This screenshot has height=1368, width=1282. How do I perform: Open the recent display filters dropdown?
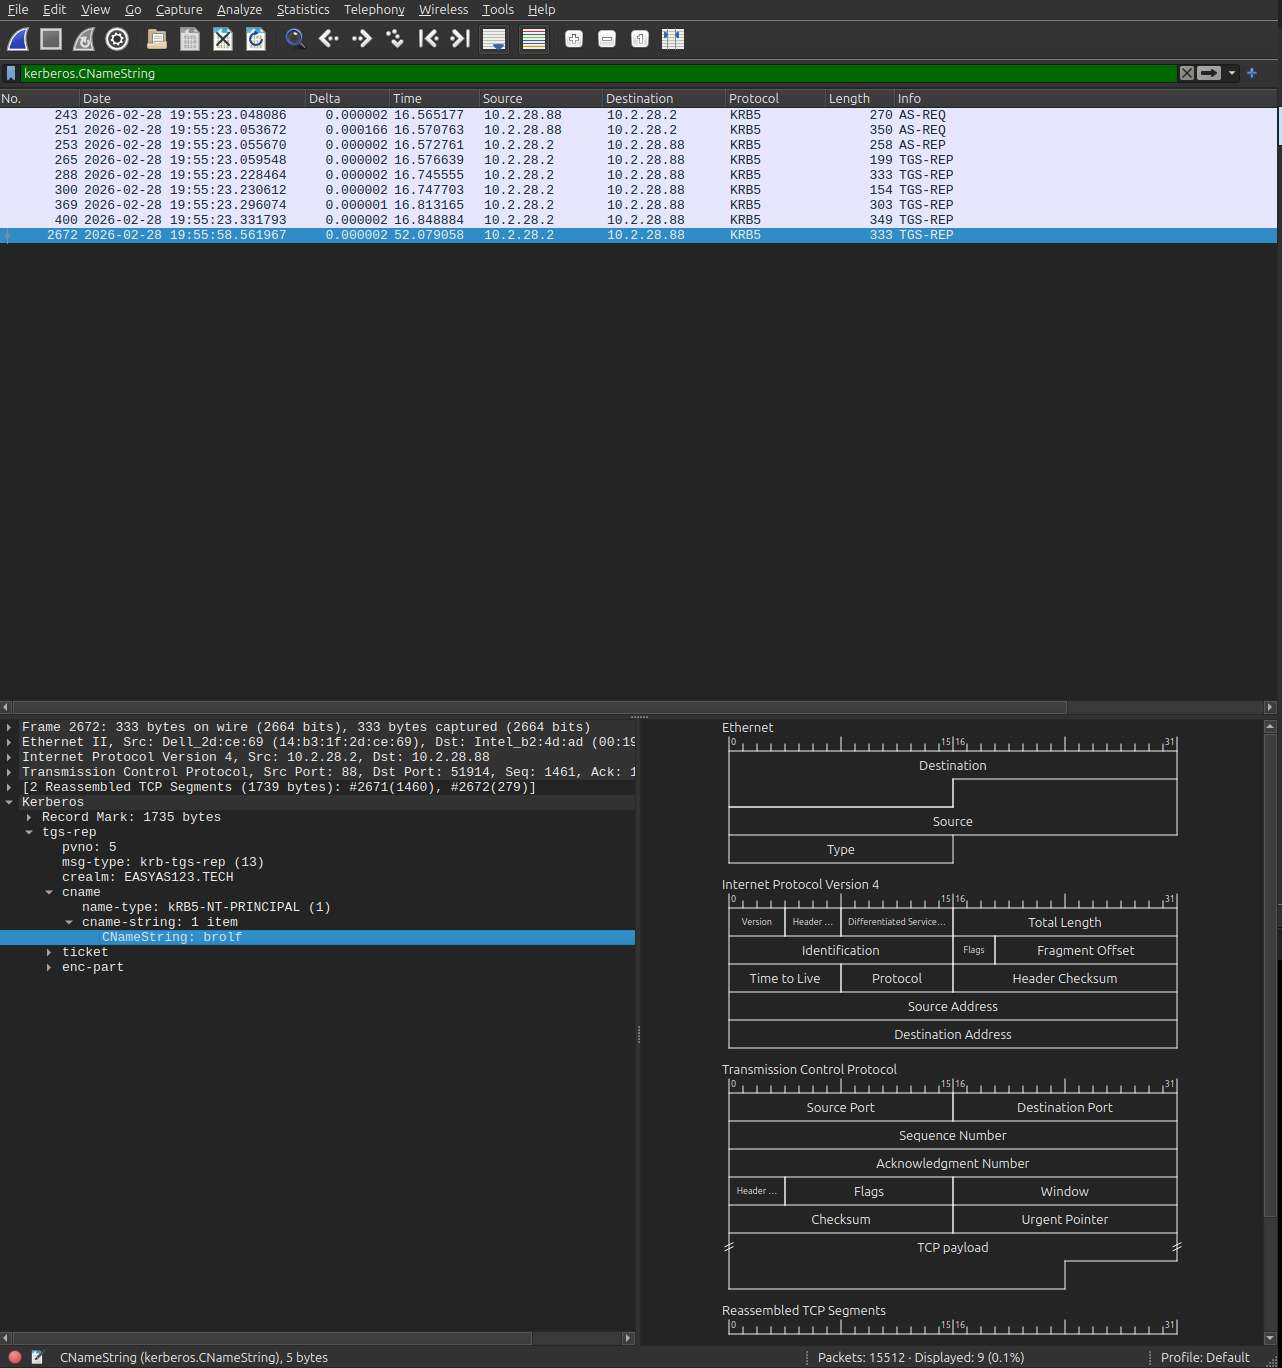pyautogui.click(x=1232, y=73)
